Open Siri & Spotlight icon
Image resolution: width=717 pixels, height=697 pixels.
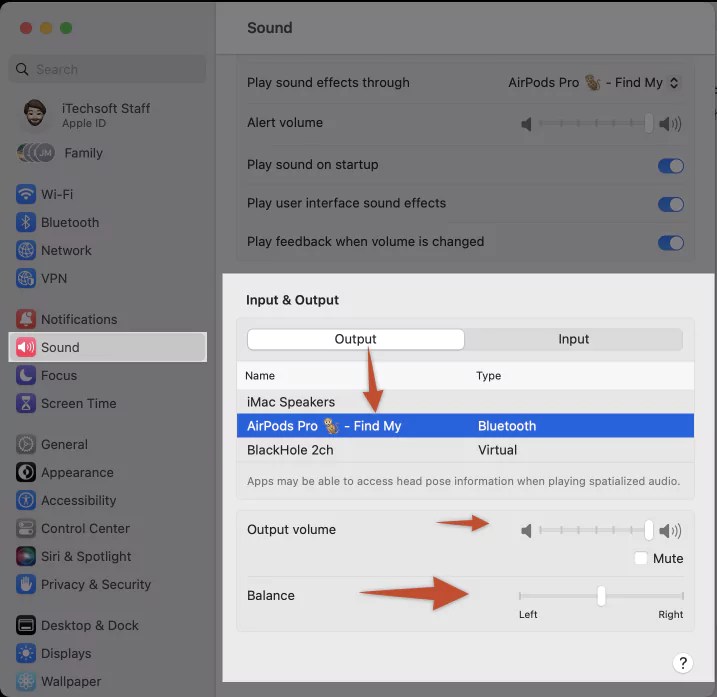coord(26,556)
